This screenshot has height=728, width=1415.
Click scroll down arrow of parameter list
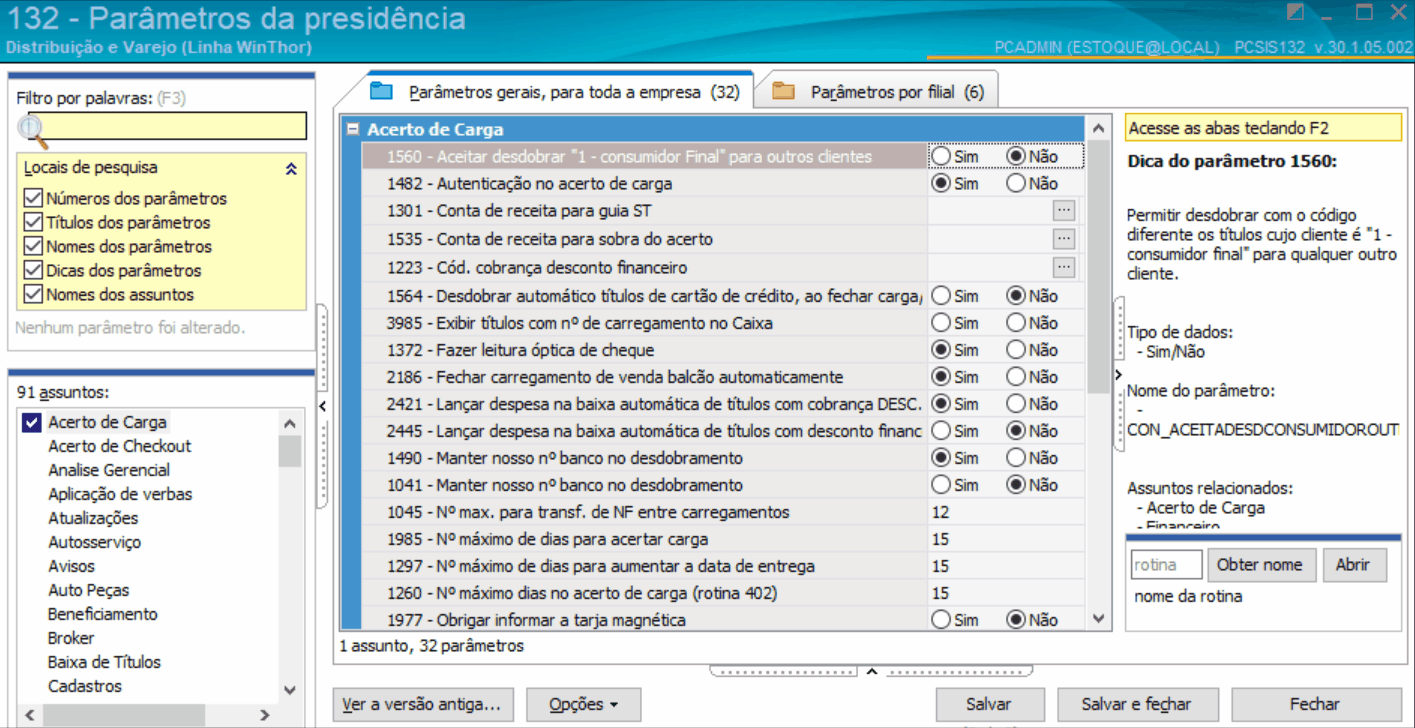[x=1099, y=619]
